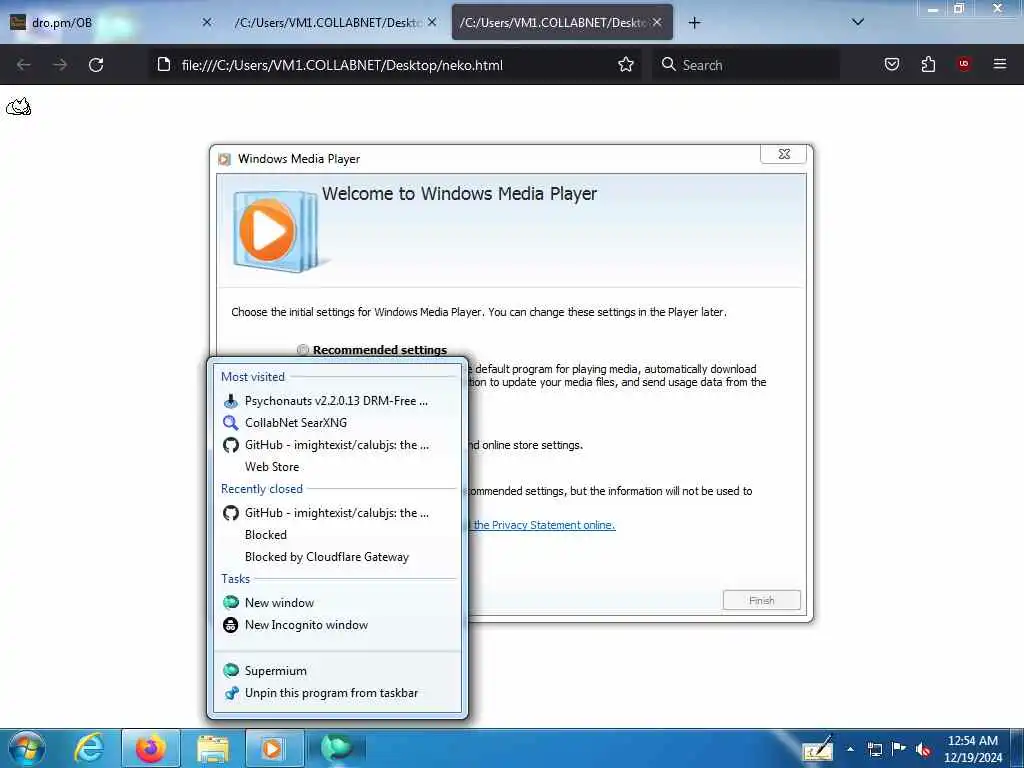Reopen the Blocked entry in Recently closed

tap(338, 535)
